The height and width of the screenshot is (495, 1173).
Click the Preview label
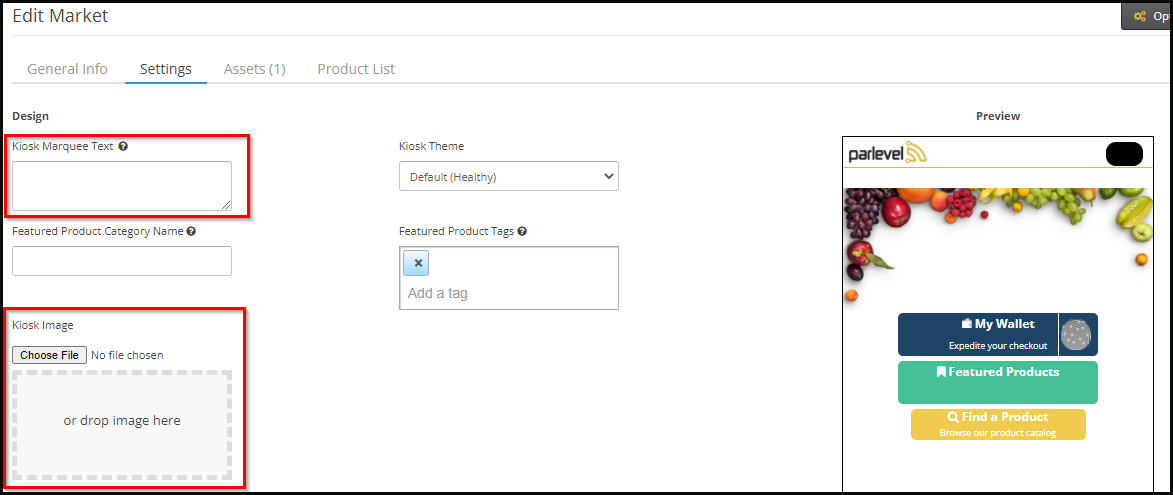point(998,117)
